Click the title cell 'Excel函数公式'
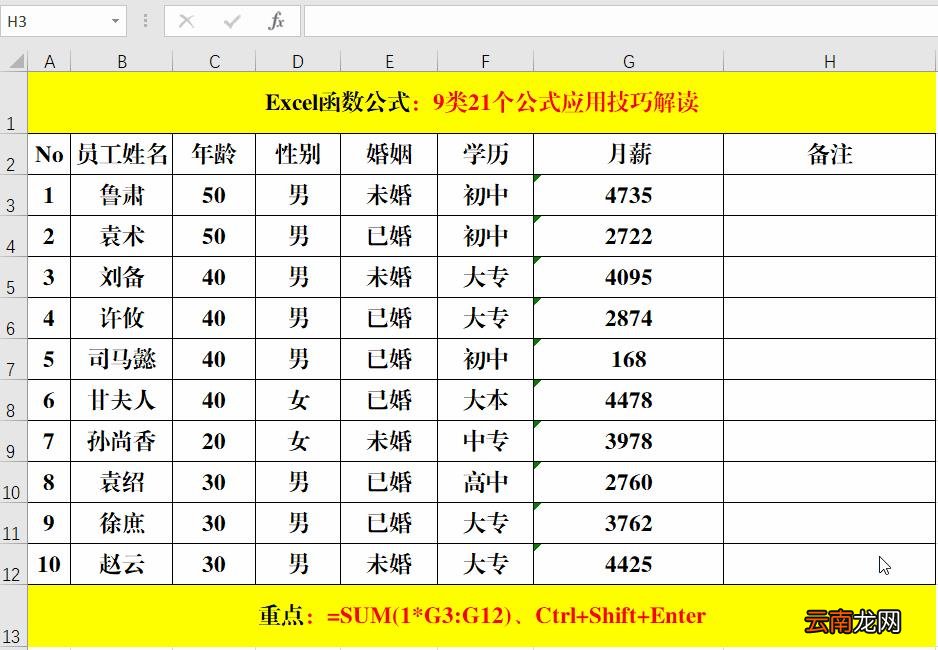 pyautogui.click(x=482, y=103)
